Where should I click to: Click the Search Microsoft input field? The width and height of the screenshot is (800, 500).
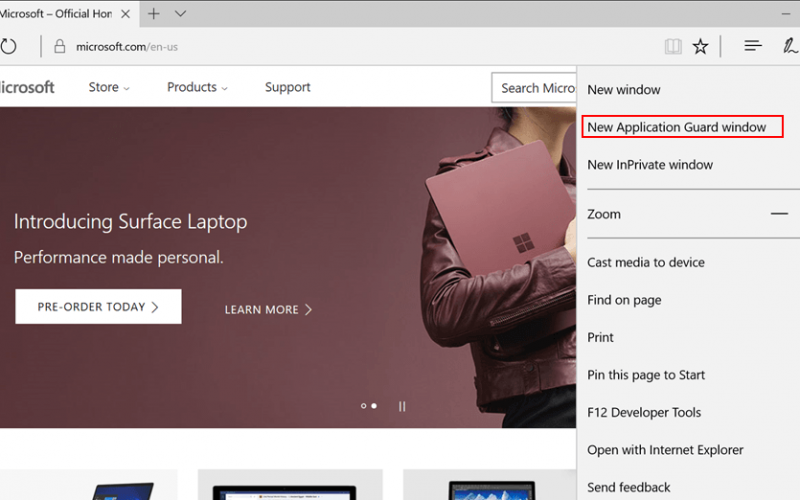[x=534, y=88]
